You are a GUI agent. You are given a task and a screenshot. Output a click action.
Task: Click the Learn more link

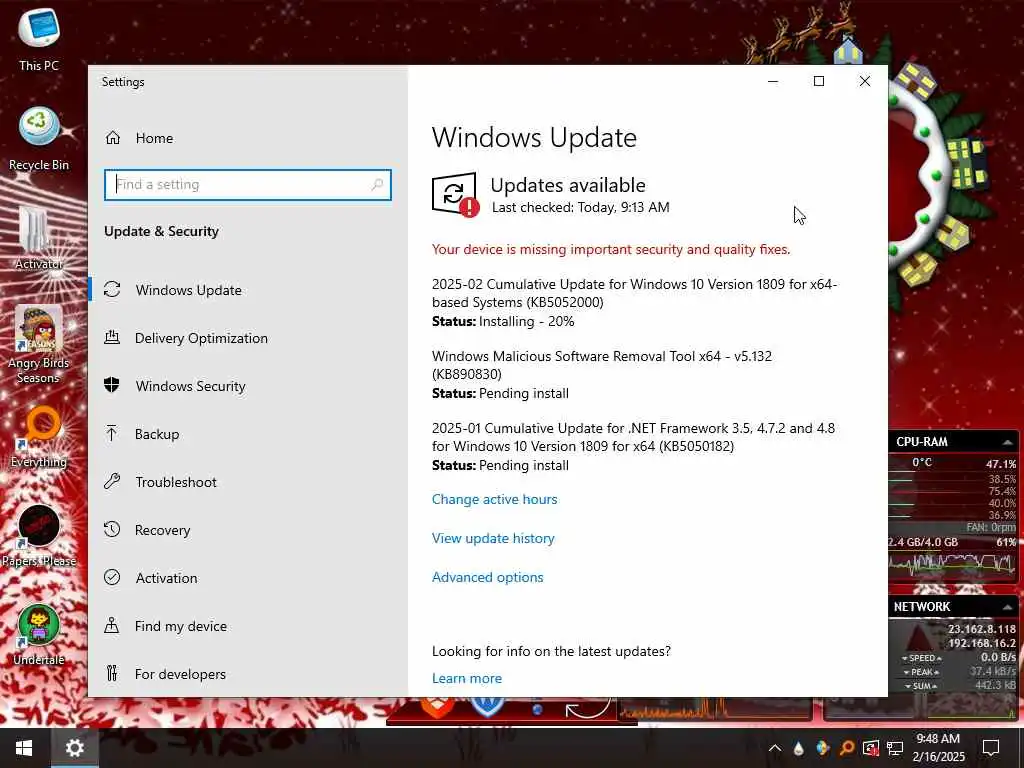(x=467, y=679)
